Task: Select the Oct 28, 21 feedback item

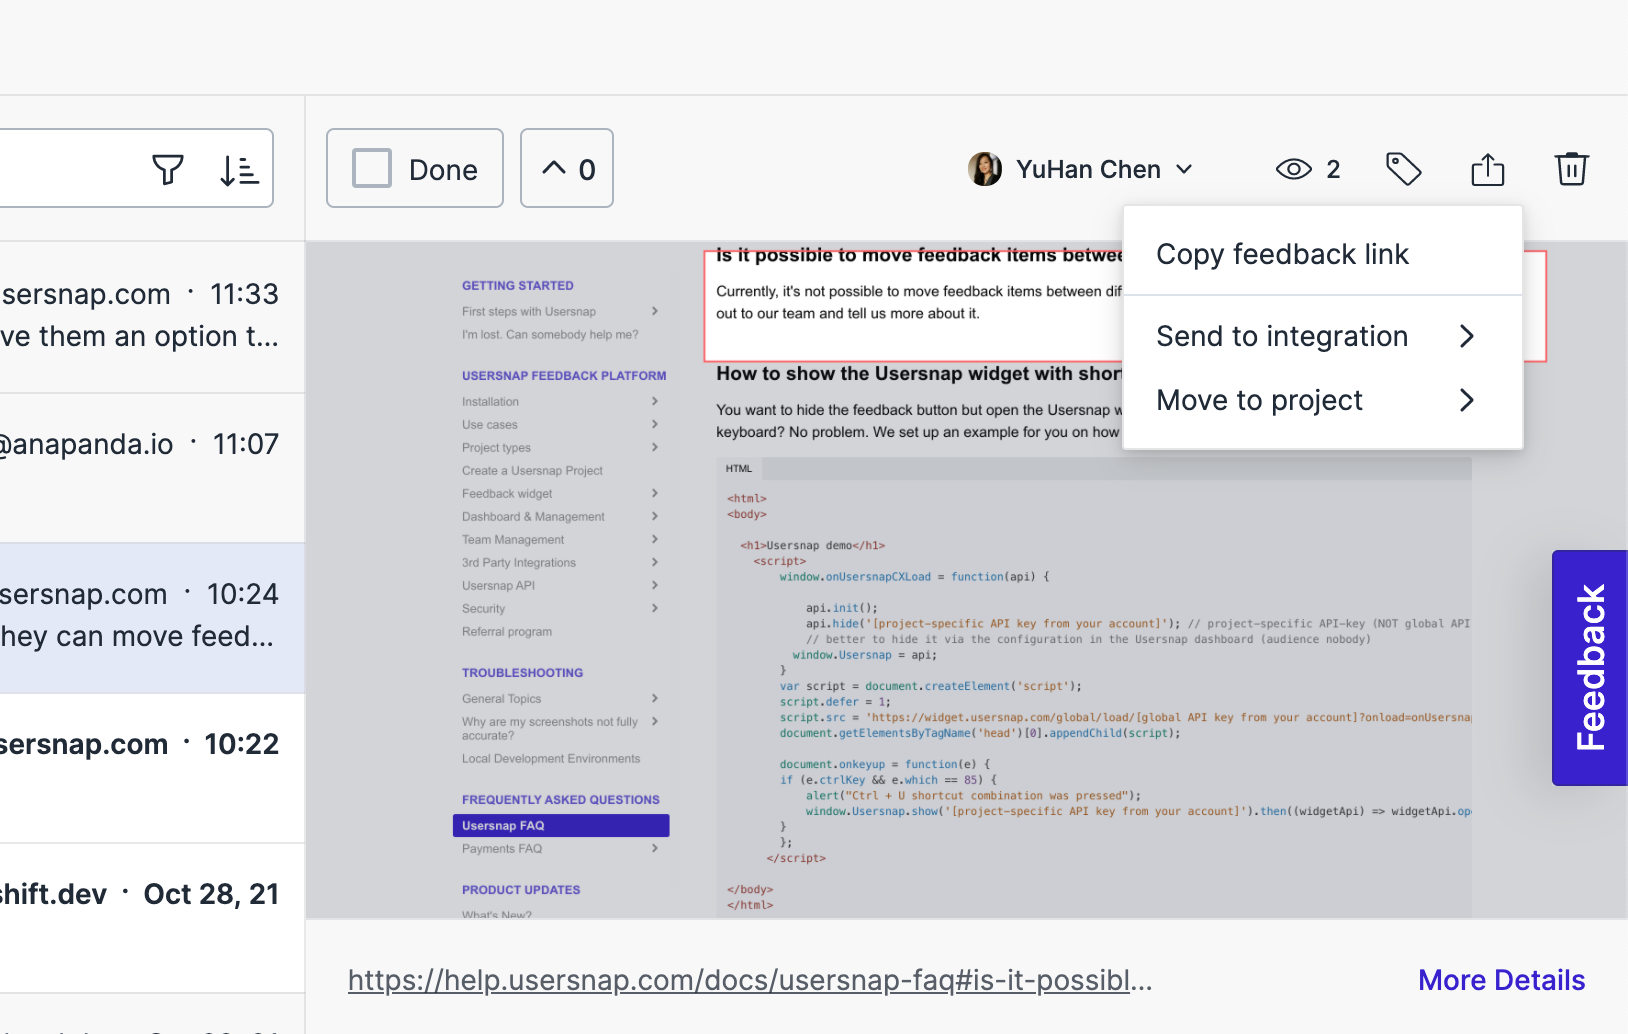Action: click(x=152, y=918)
